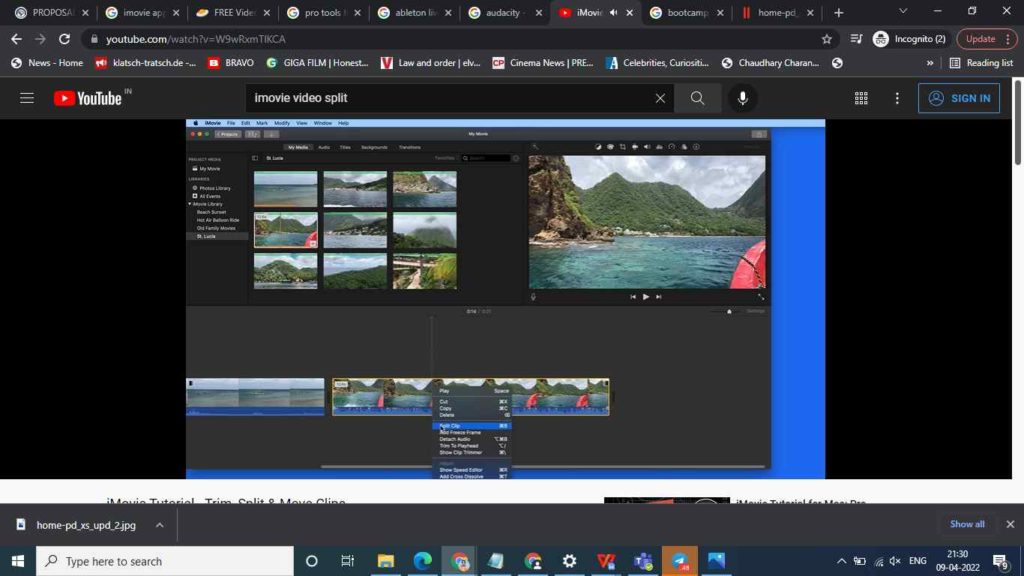Close the downloads bar
This screenshot has height=576, width=1024.
click(x=1010, y=524)
